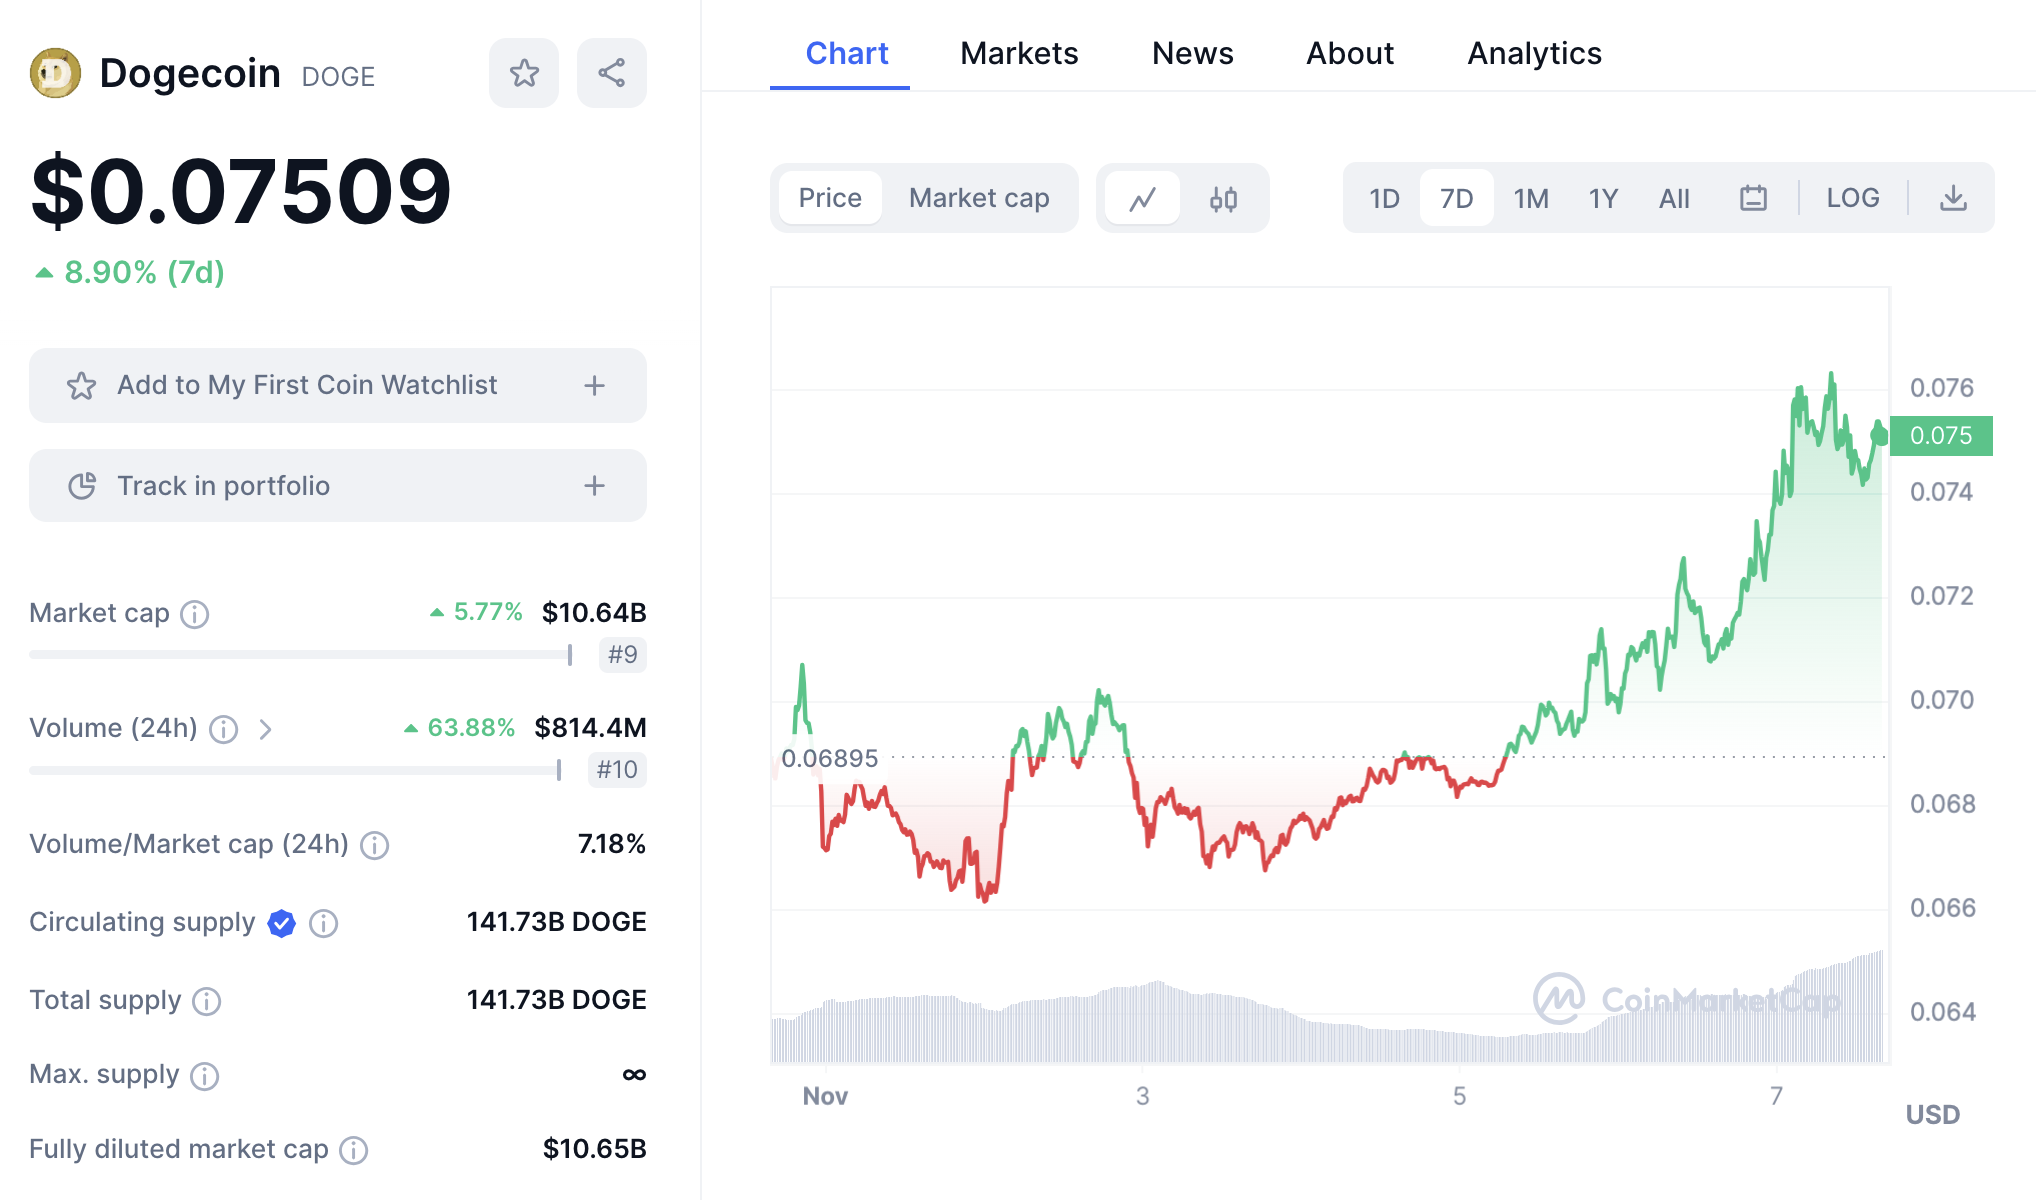The width and height of the screenshot is (2036, 1200).
Task: Expand Add to My First Coin Watchlist
Action: 594,386
